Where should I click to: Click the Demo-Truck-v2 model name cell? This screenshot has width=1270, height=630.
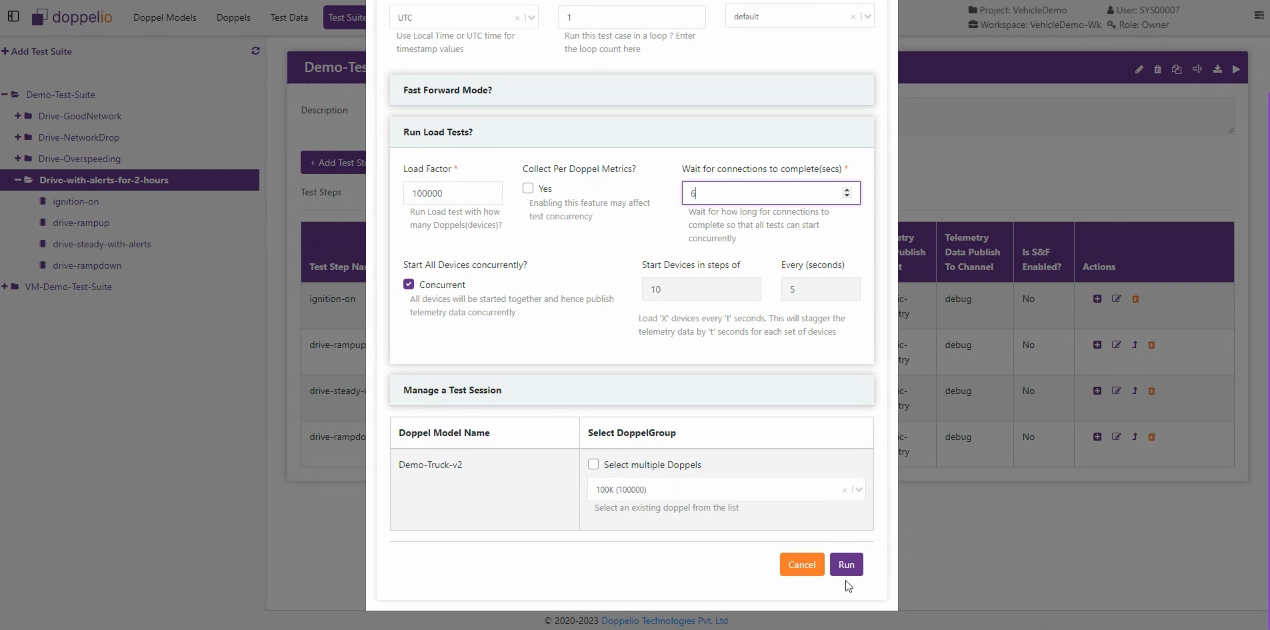[x=484, y=489]
